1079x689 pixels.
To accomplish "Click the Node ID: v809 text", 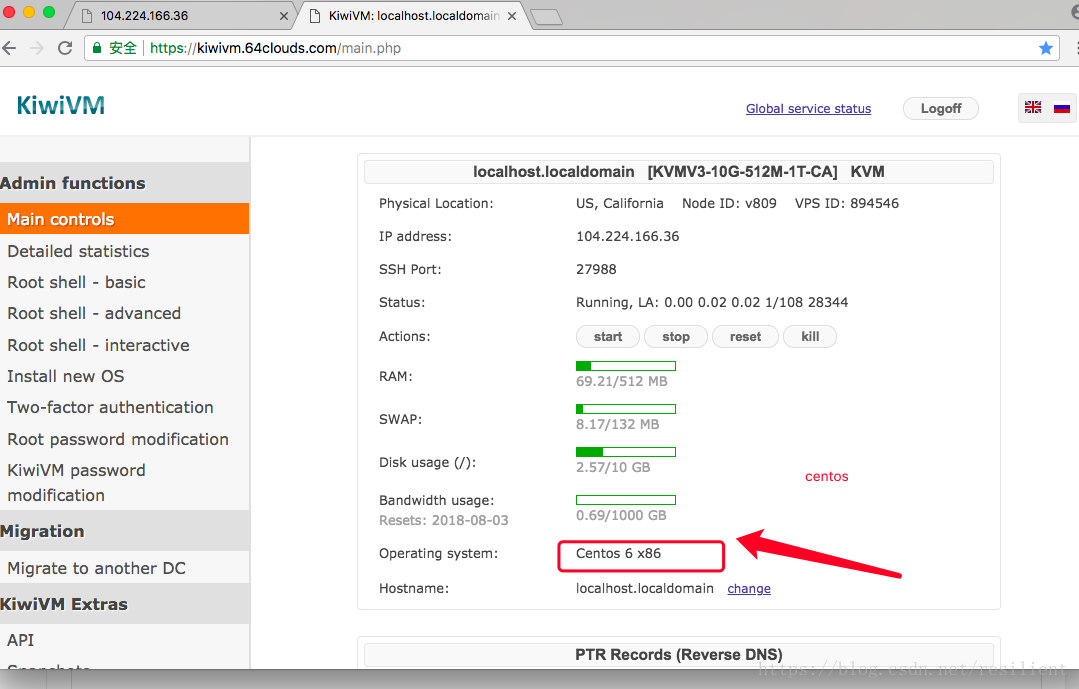I will coord(729,203).
